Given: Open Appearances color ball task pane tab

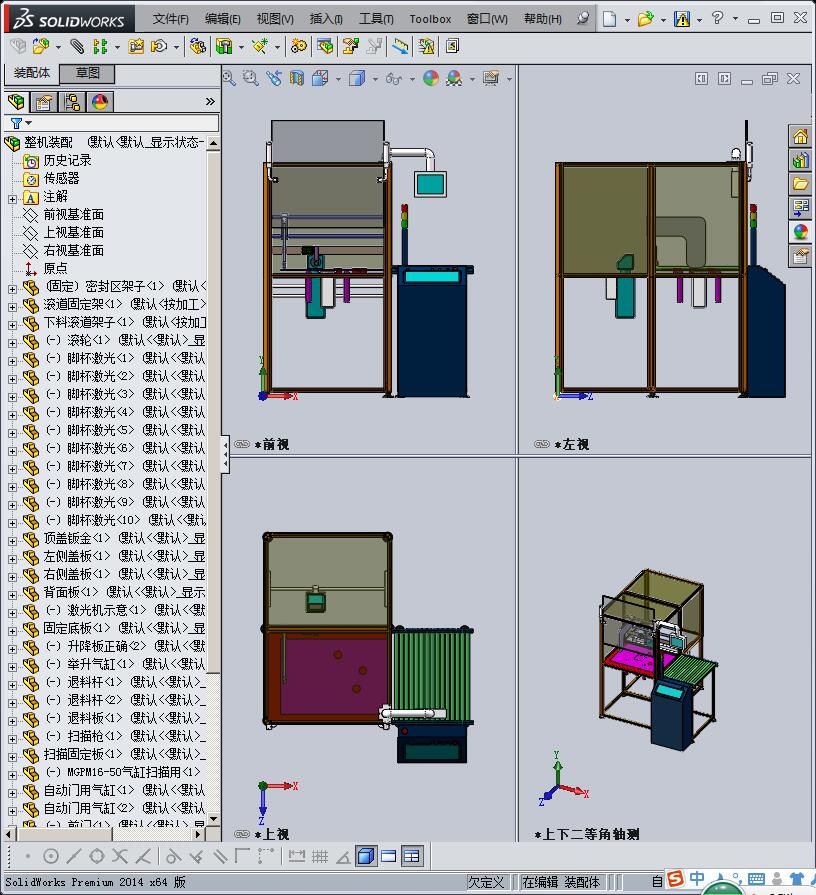Looking at the screenshot, I should coord(800,232).
